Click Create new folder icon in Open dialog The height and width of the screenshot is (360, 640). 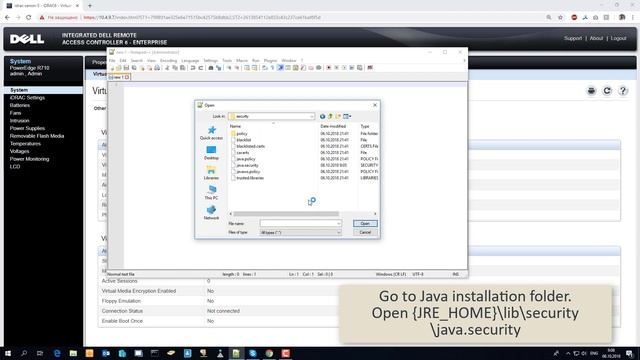point(338,116)
